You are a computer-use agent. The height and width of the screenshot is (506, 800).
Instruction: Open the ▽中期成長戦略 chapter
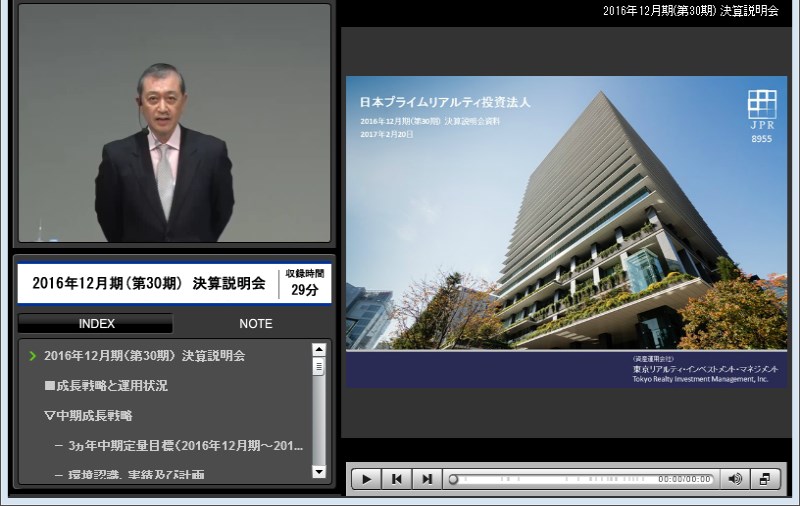[88, 416]
